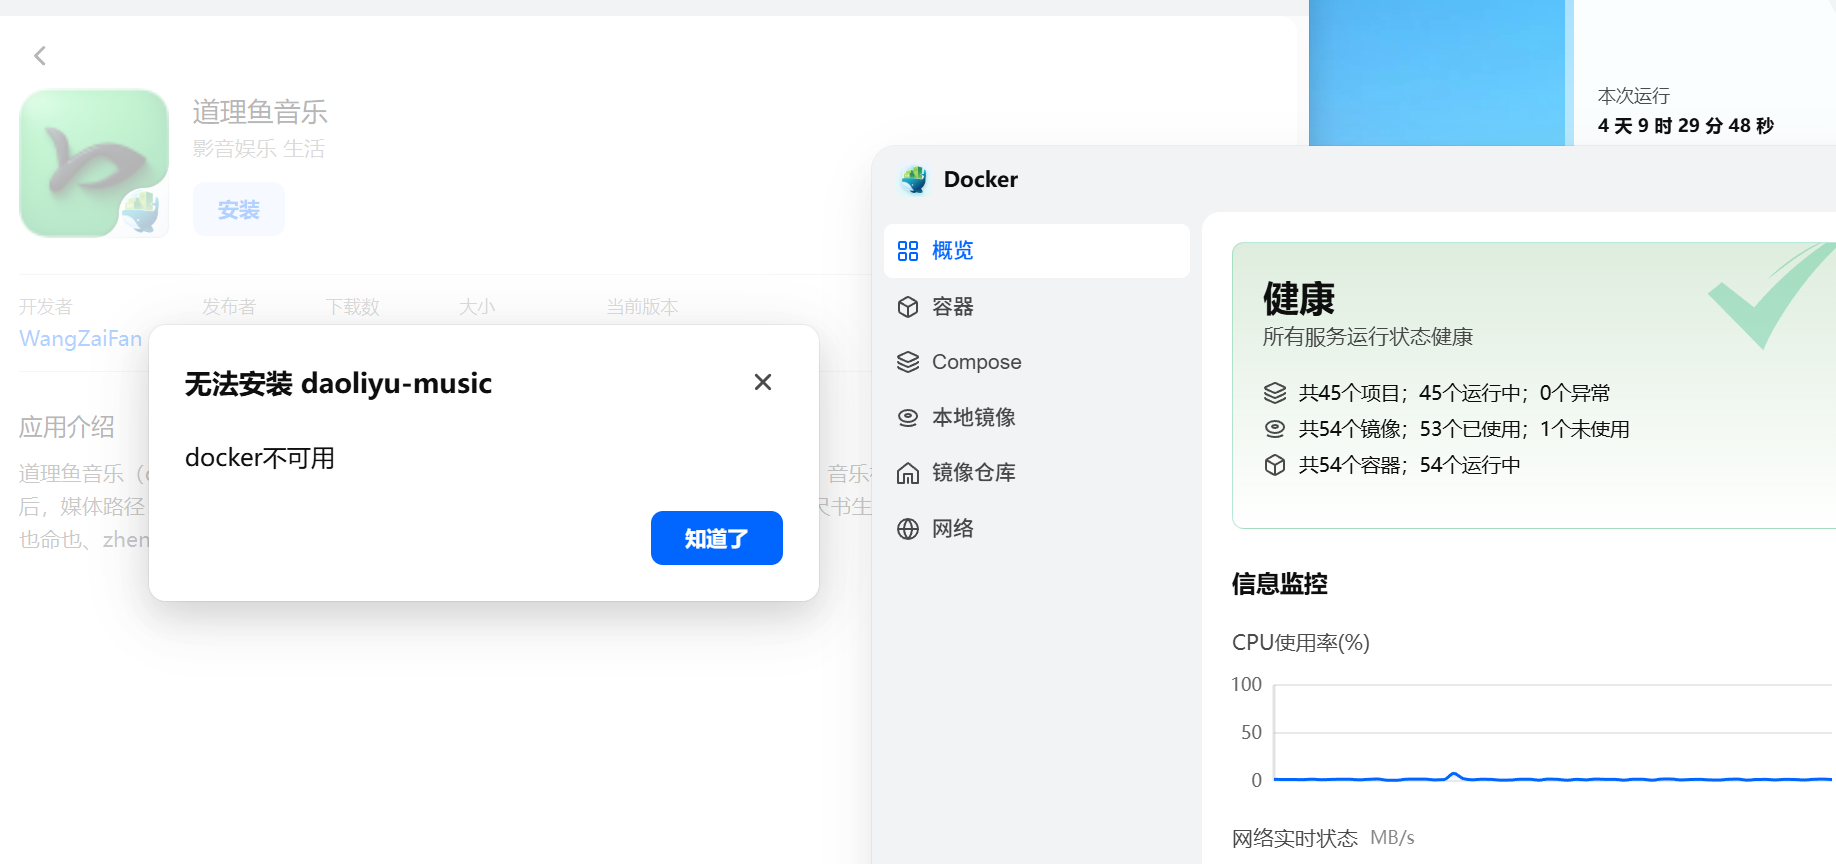Go to 本地镜像 local images
Image resolution: width=1836 pixels, height=864 pixels.
(x=1037, y=417)
